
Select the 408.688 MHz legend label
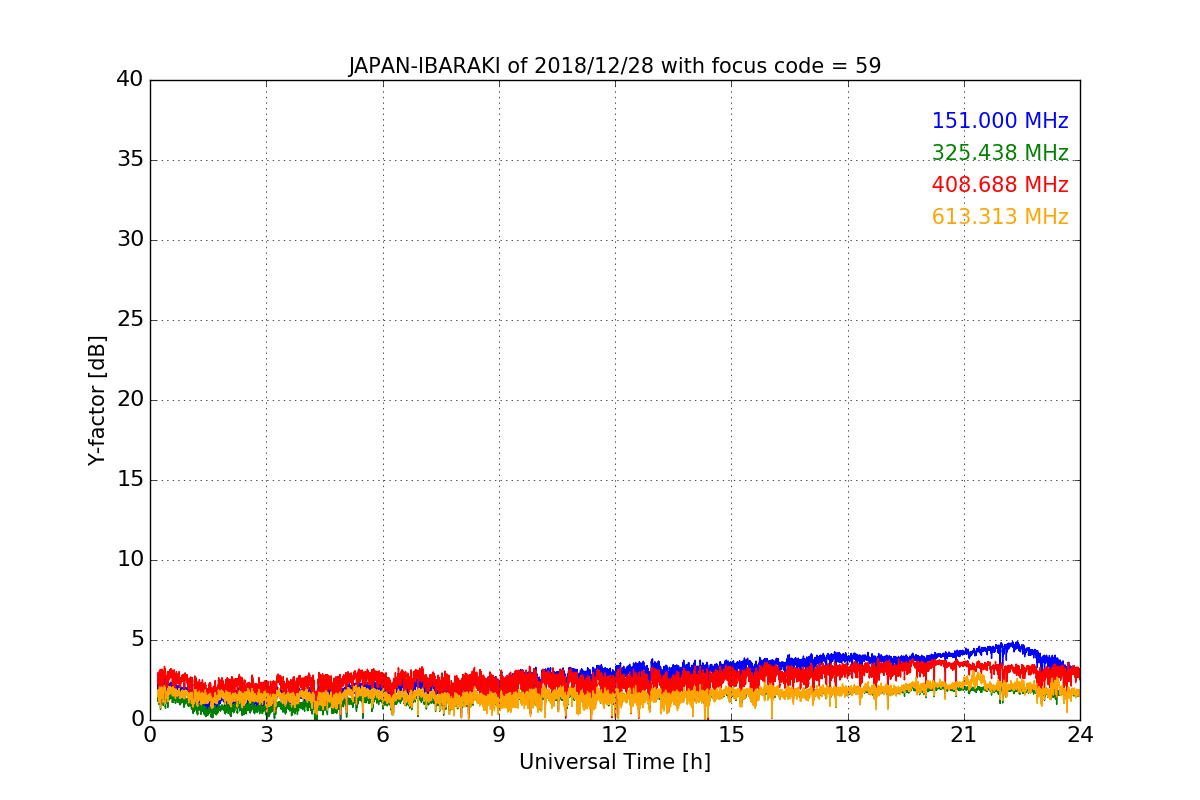(x=1000, y=185)
